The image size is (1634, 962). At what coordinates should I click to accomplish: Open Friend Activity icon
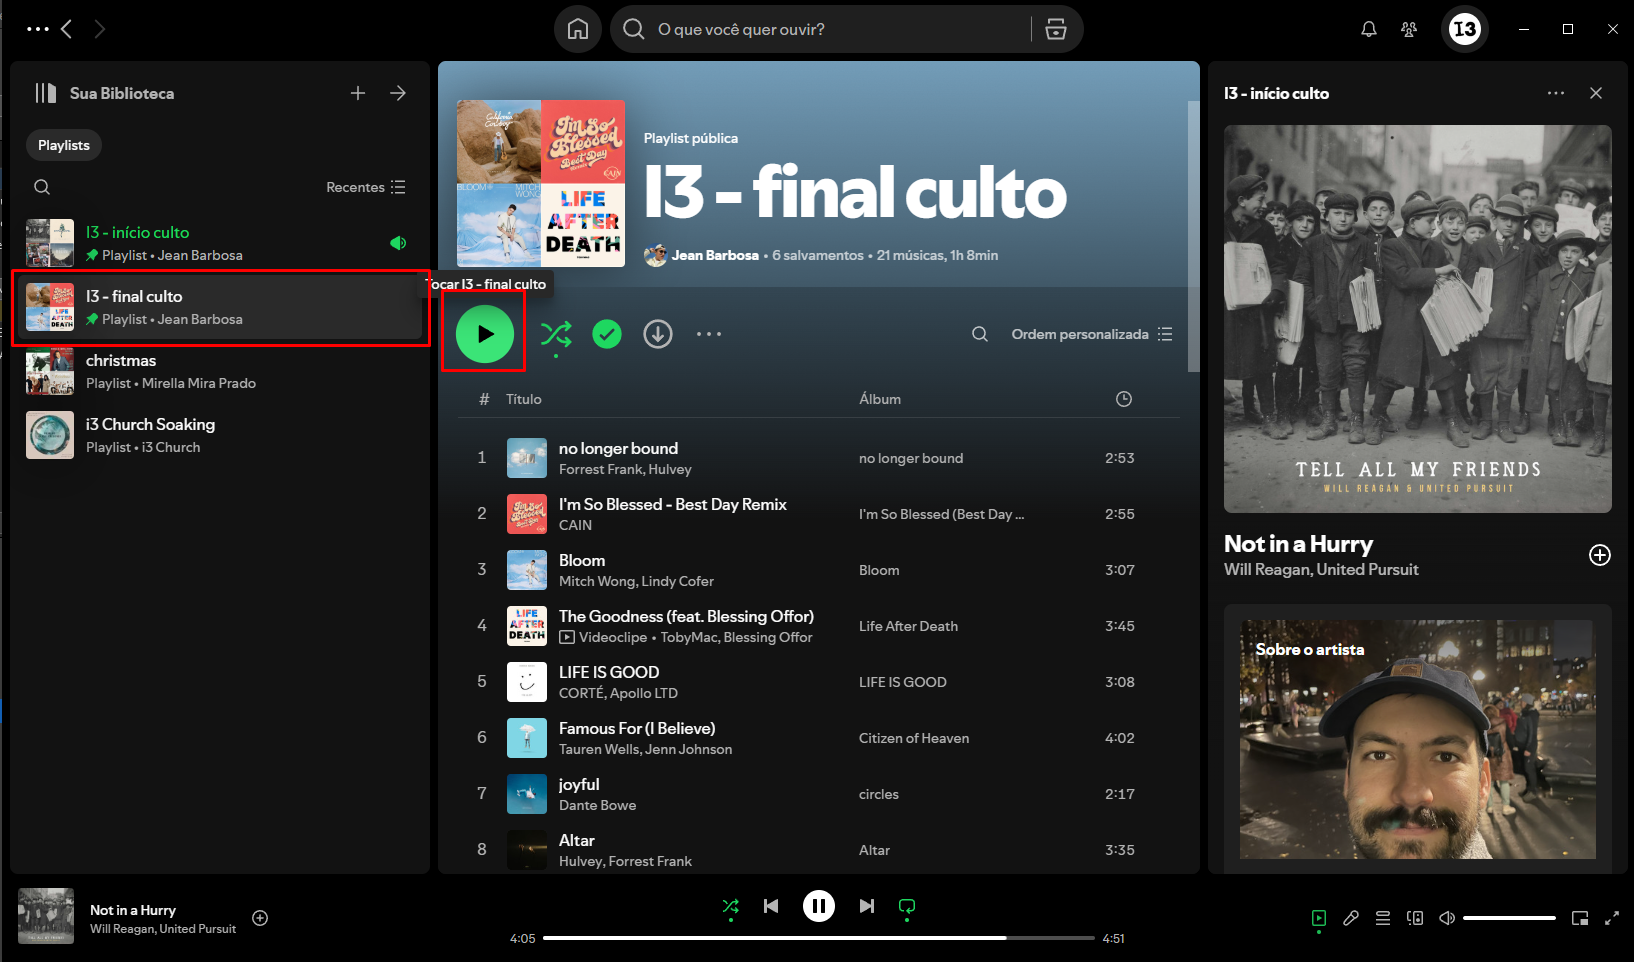point(1409,29)
